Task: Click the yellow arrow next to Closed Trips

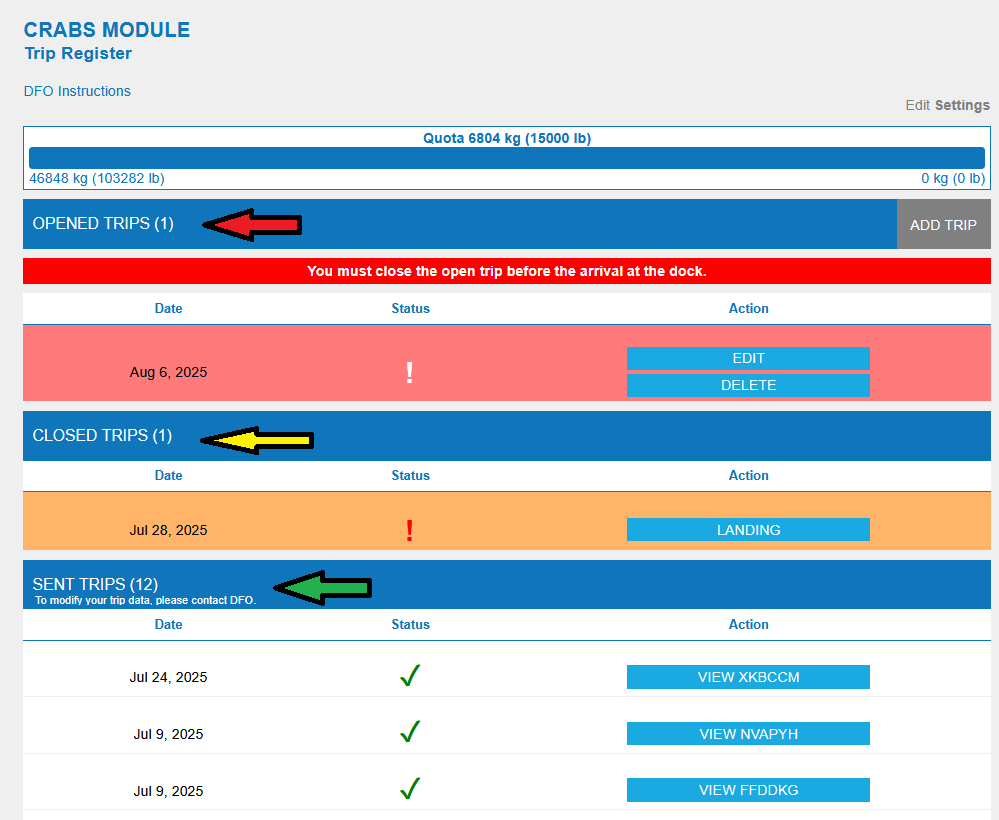Action: tap(257, 439)
